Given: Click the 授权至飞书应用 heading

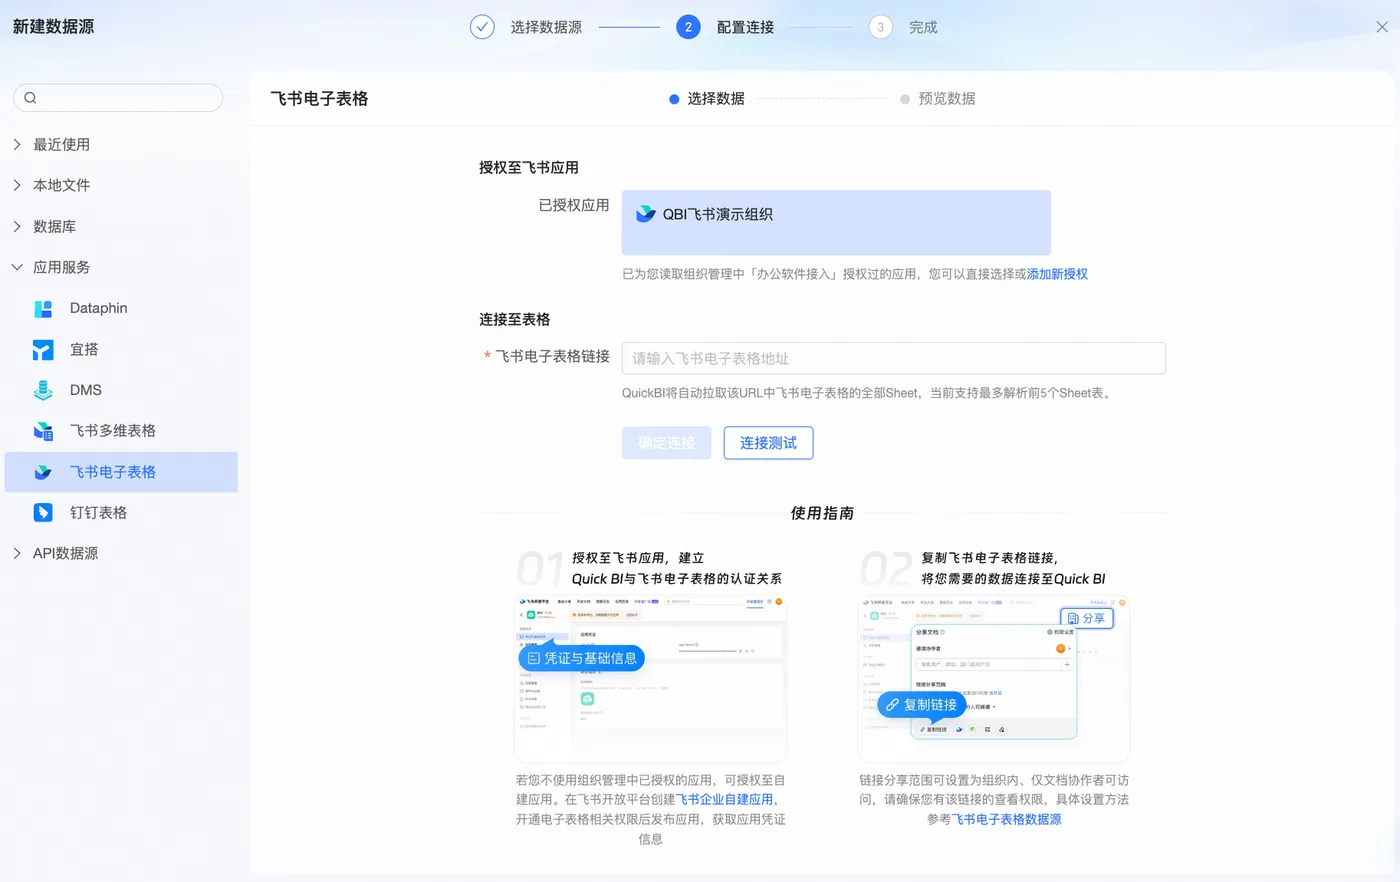Looking at the screenshot, I should 529,168.
